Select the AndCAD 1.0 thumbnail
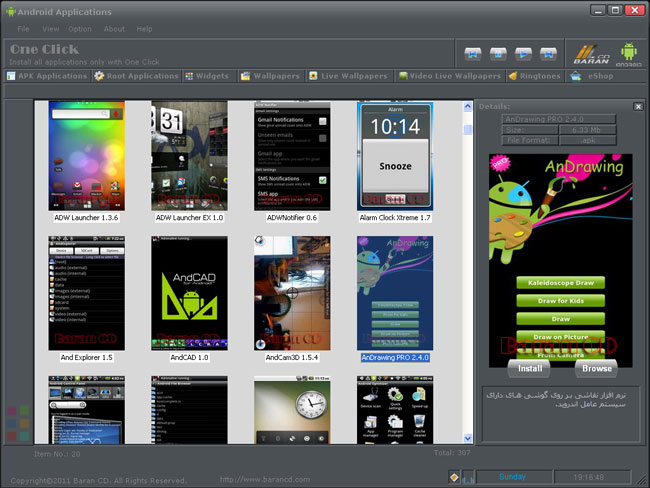This screenshot has height=488, width=650. [x=189, y=293]
